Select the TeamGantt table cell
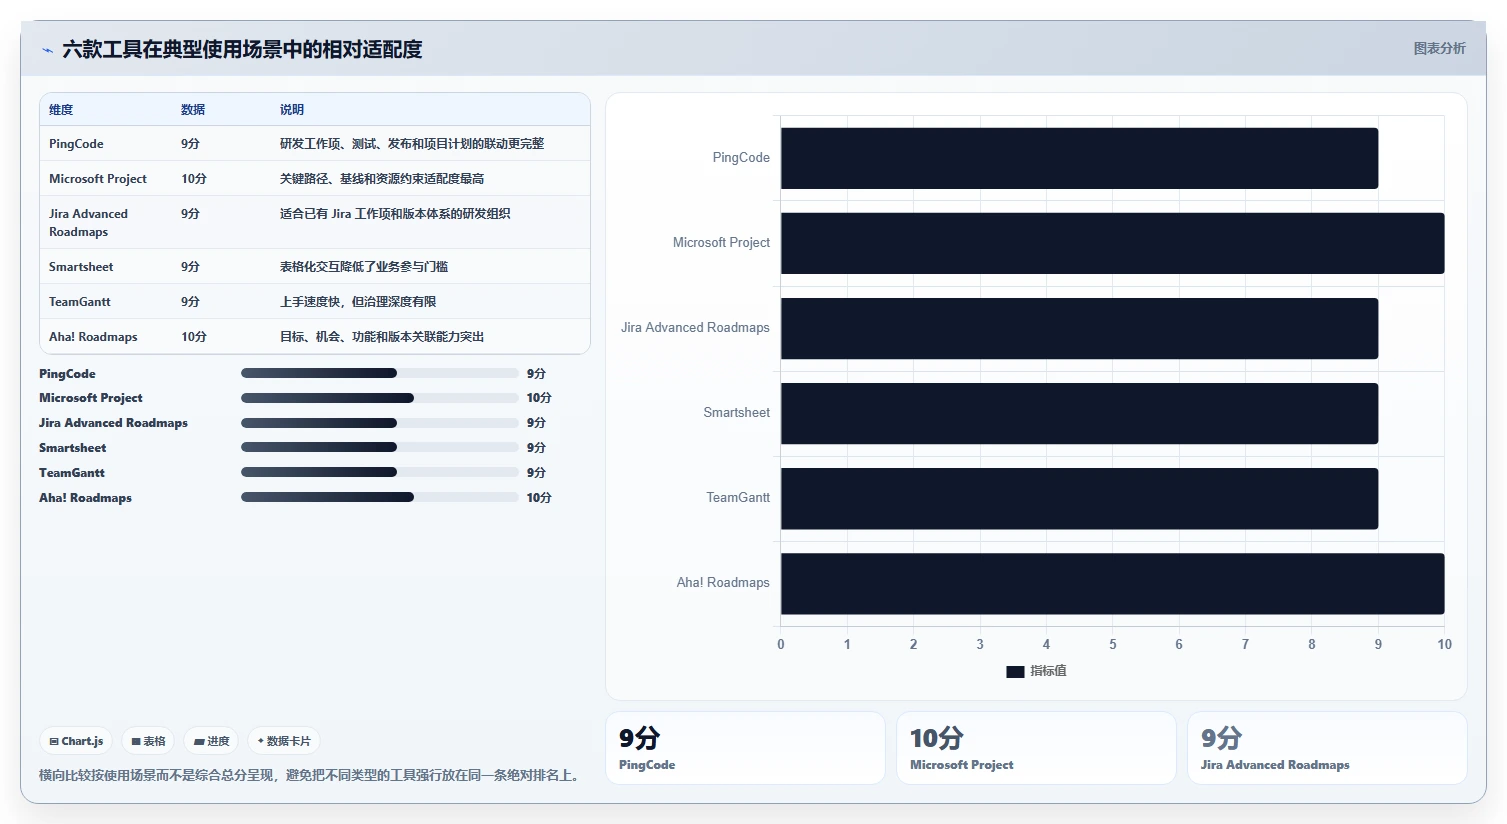The width and height of the screenshot is (1507, 824). pos(80,302)
